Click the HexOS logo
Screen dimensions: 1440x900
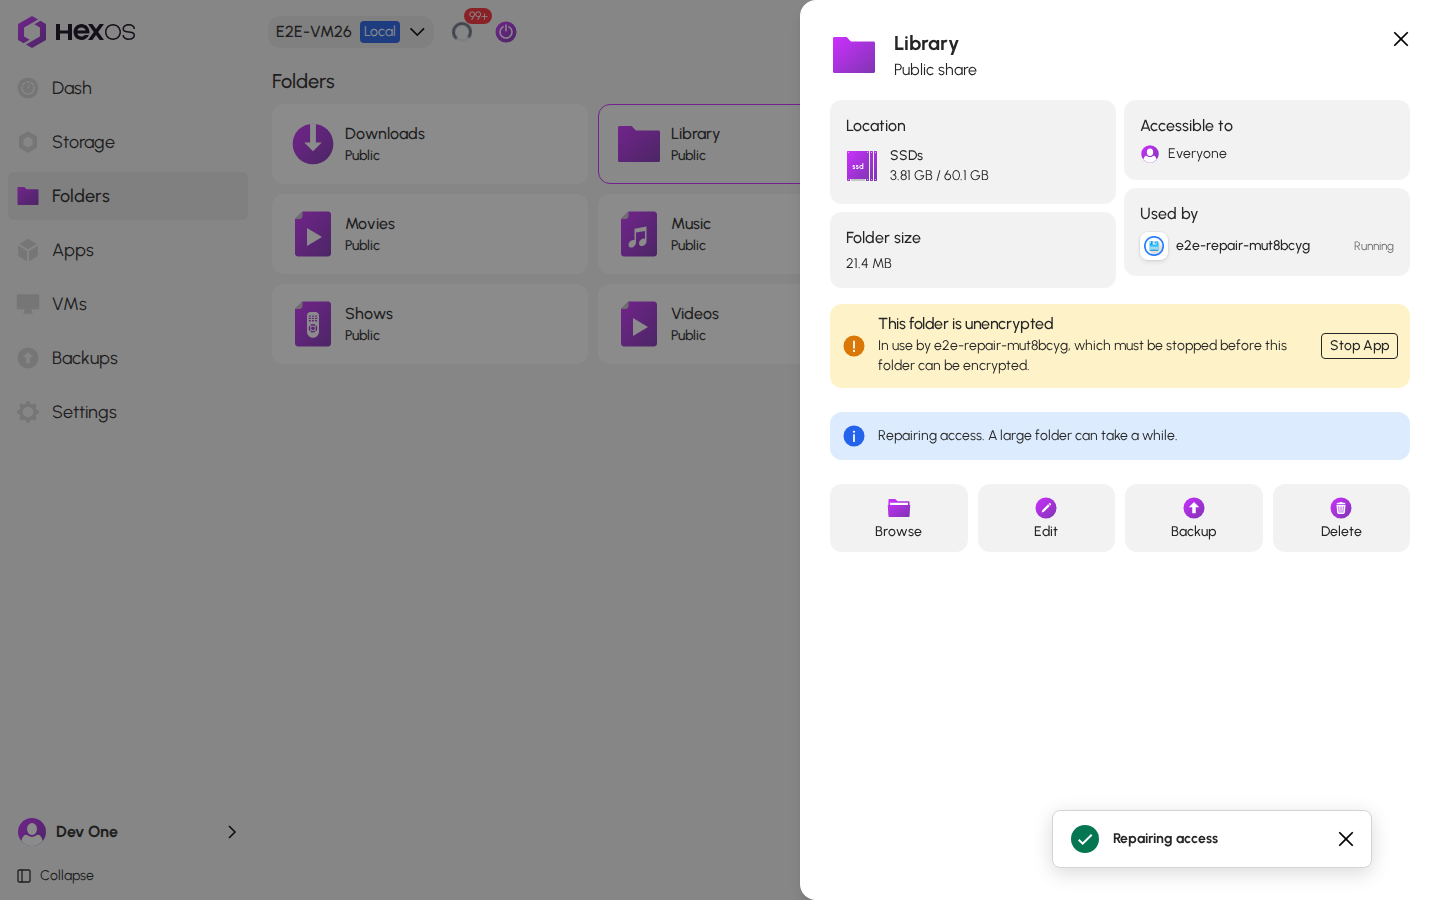pyautogui.click(x=76, y=32)
